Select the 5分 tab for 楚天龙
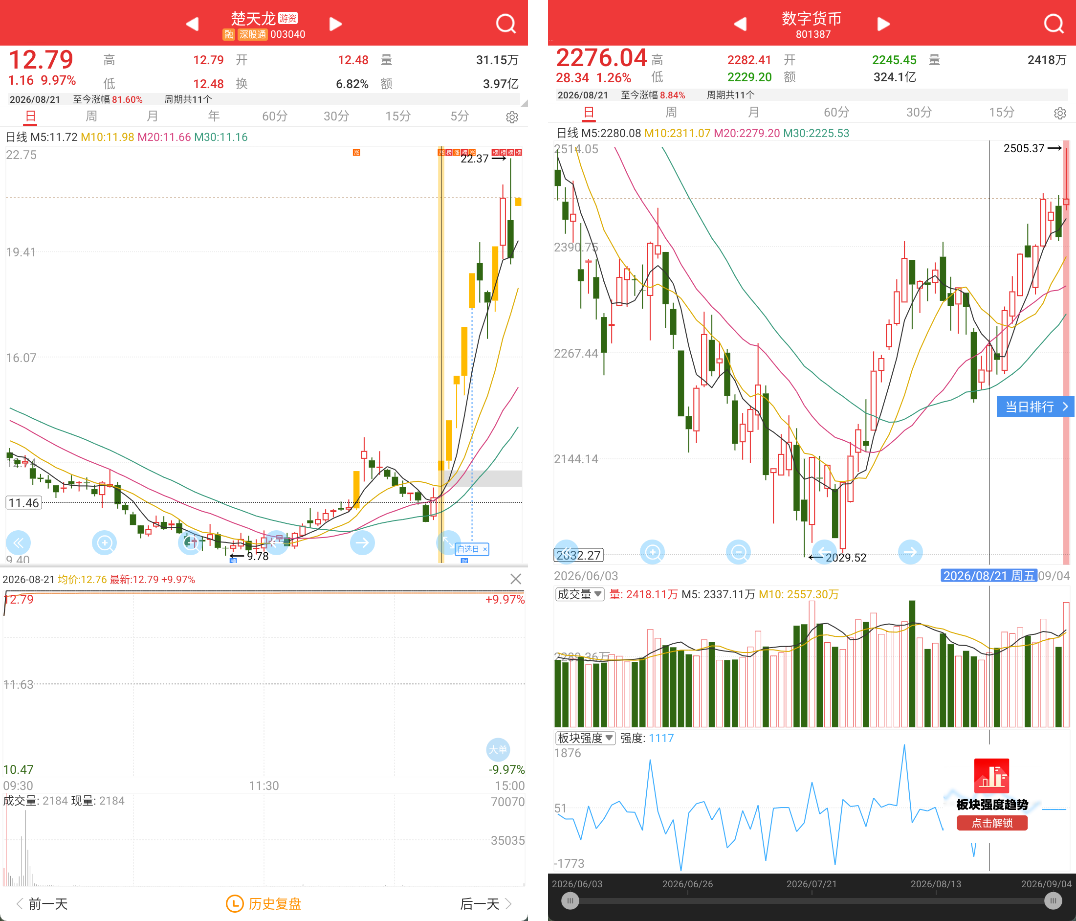 click(460, 117)
